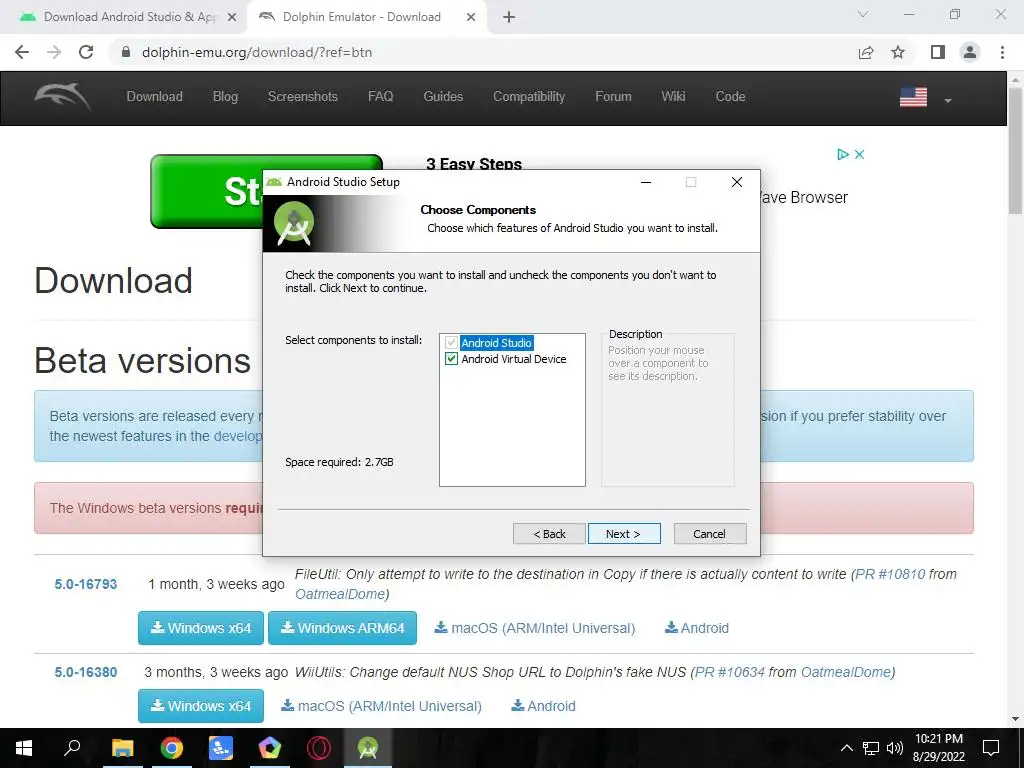
Task: Click the greyed Android Studio checkbox
Action: [451, 342]
